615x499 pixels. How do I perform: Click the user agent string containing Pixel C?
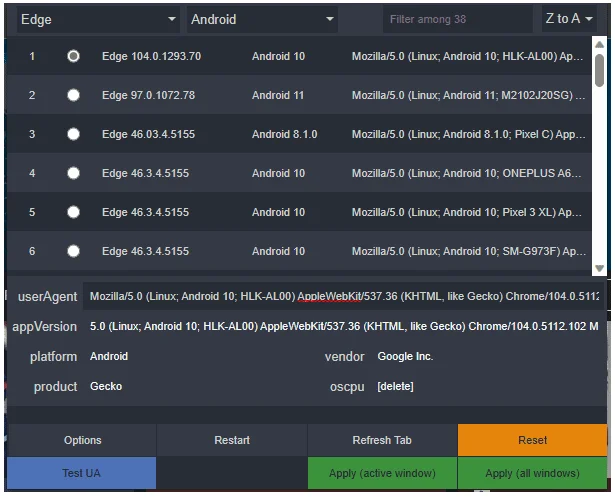[468, 134]
